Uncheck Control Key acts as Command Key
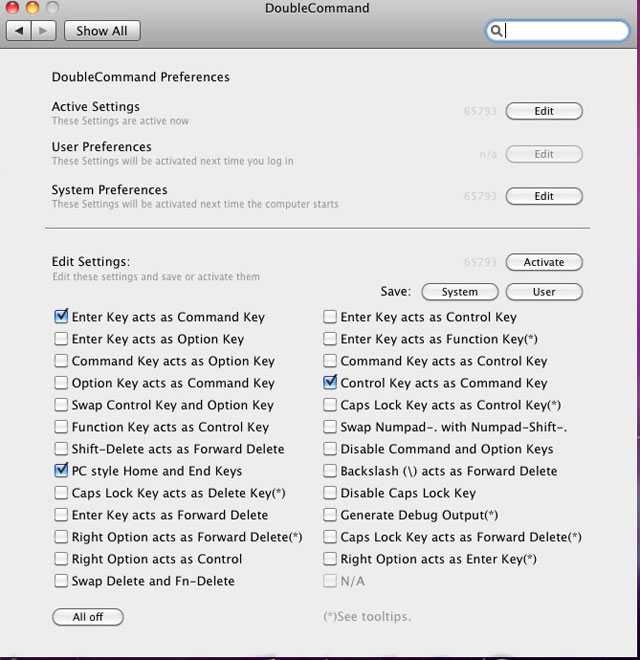This screenshot has height=660, width=640. [x=330, y=383]
